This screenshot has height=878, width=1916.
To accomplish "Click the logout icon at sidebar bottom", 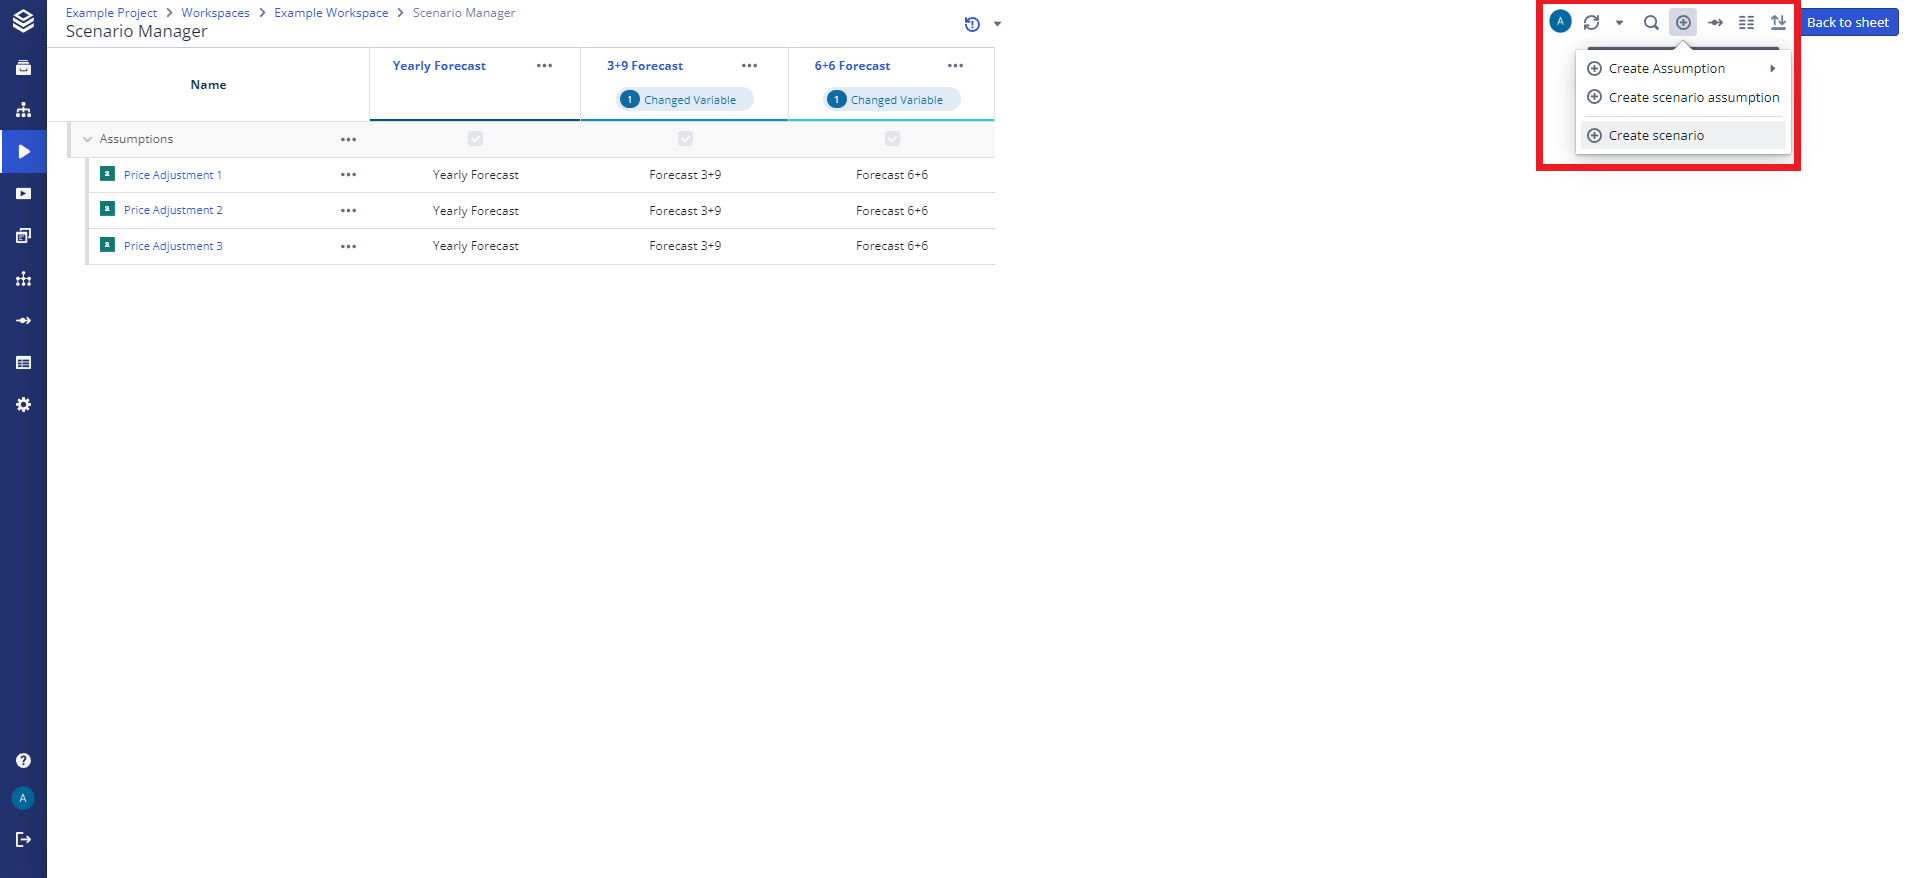I will click(x=24, y=840).
